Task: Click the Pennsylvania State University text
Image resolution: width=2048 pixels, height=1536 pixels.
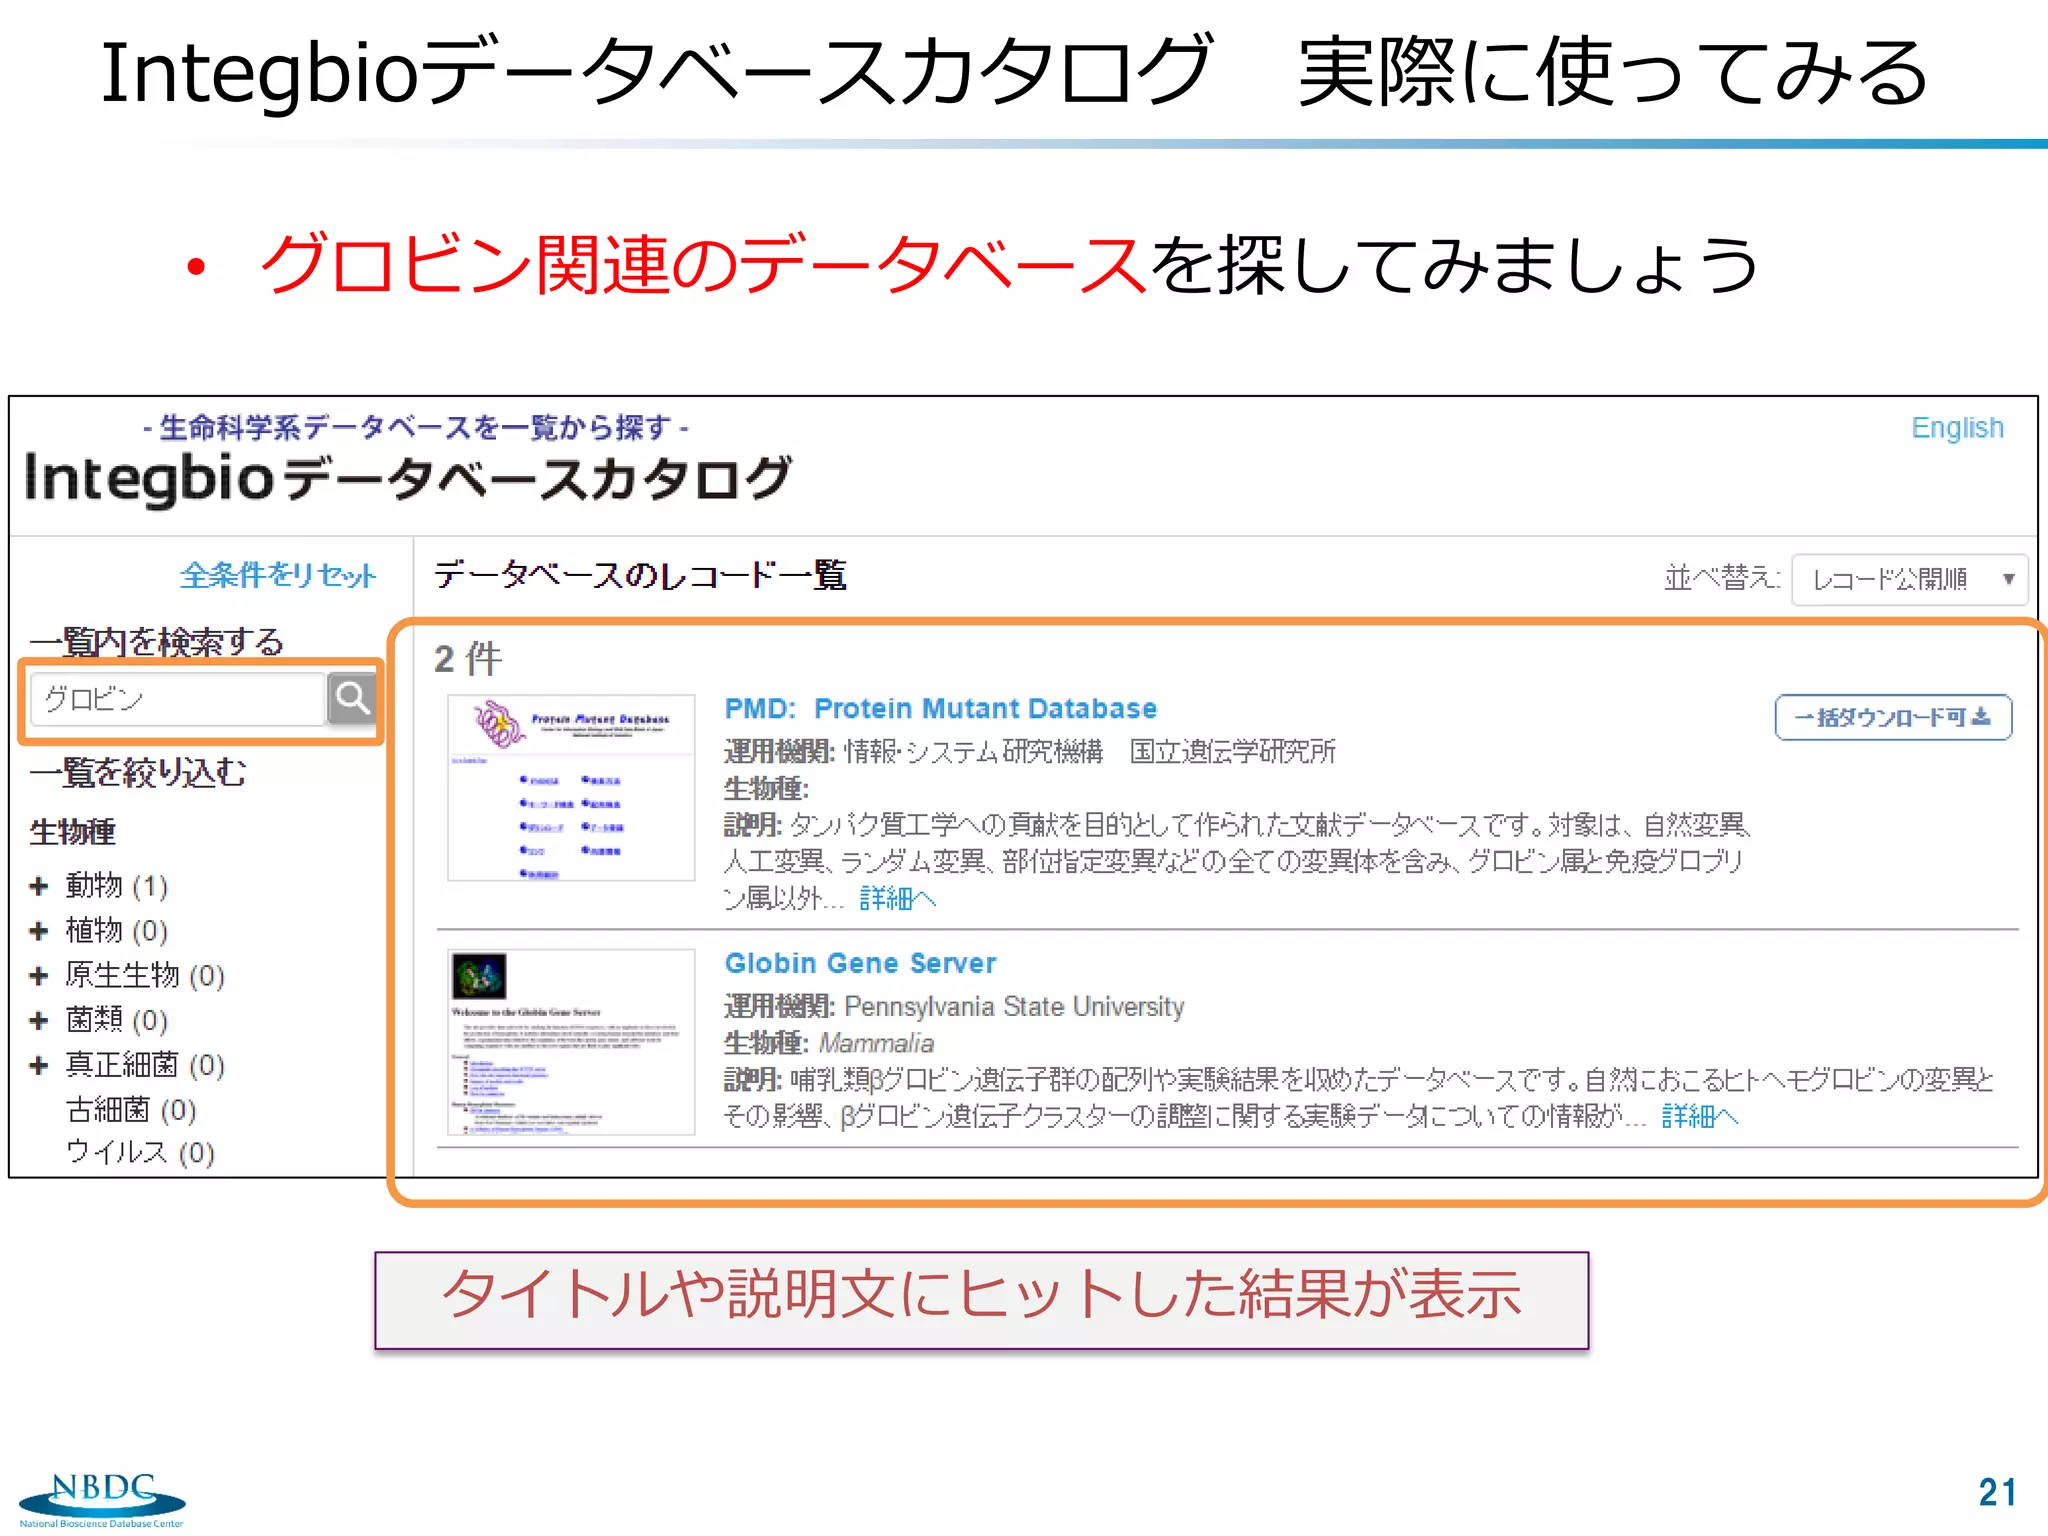Action: pos(1014,1006)
